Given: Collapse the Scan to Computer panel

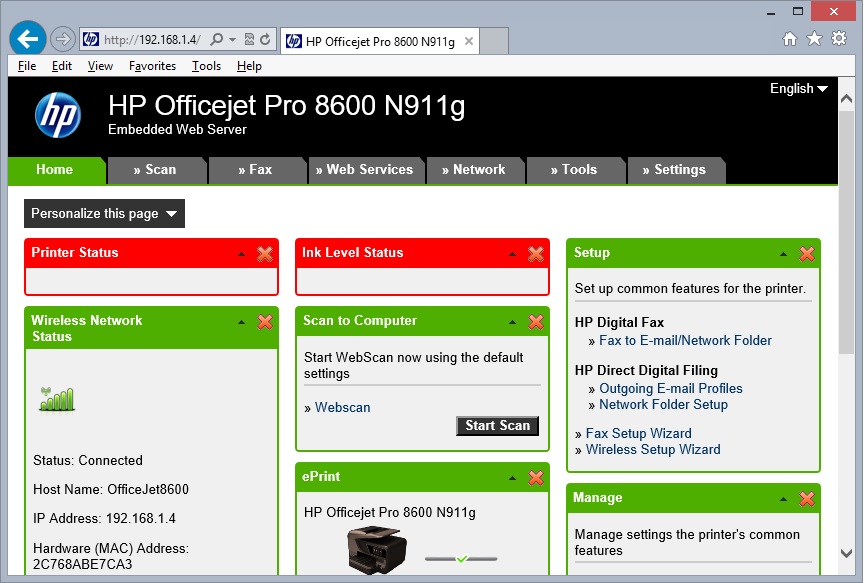Looking at the screenshot, I should coord(512,322).
